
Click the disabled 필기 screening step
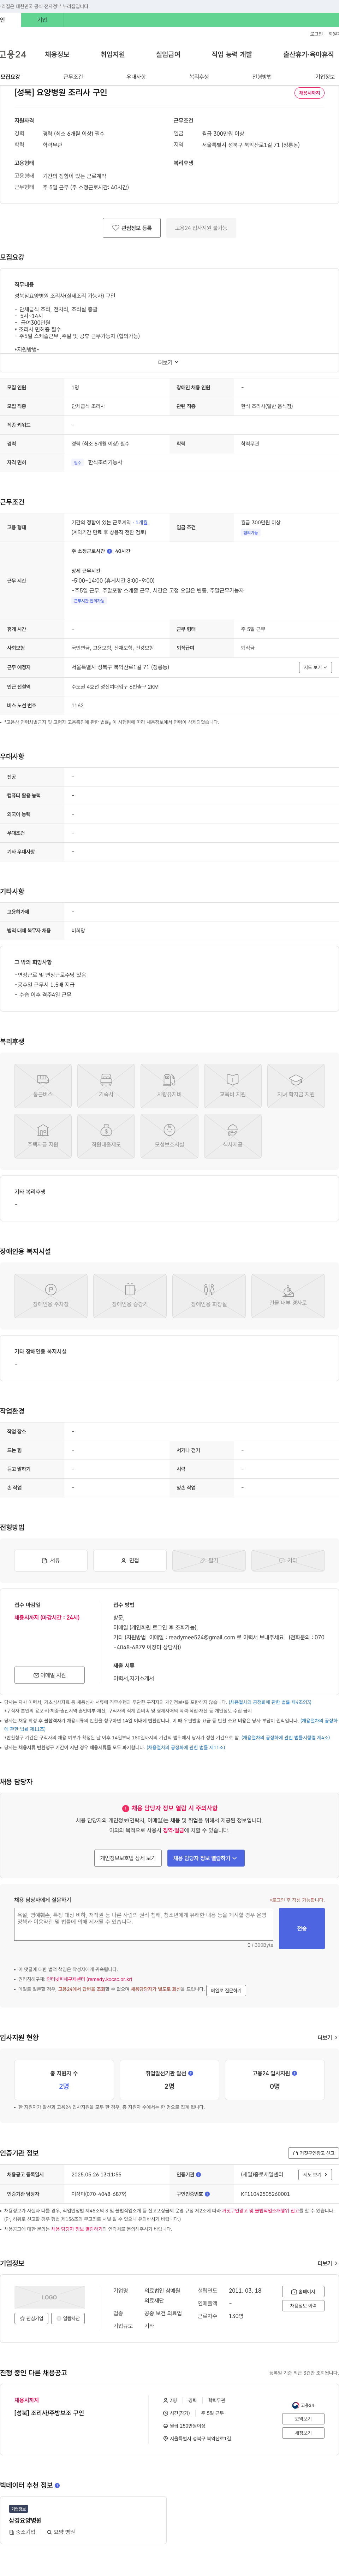(209, 1560)
